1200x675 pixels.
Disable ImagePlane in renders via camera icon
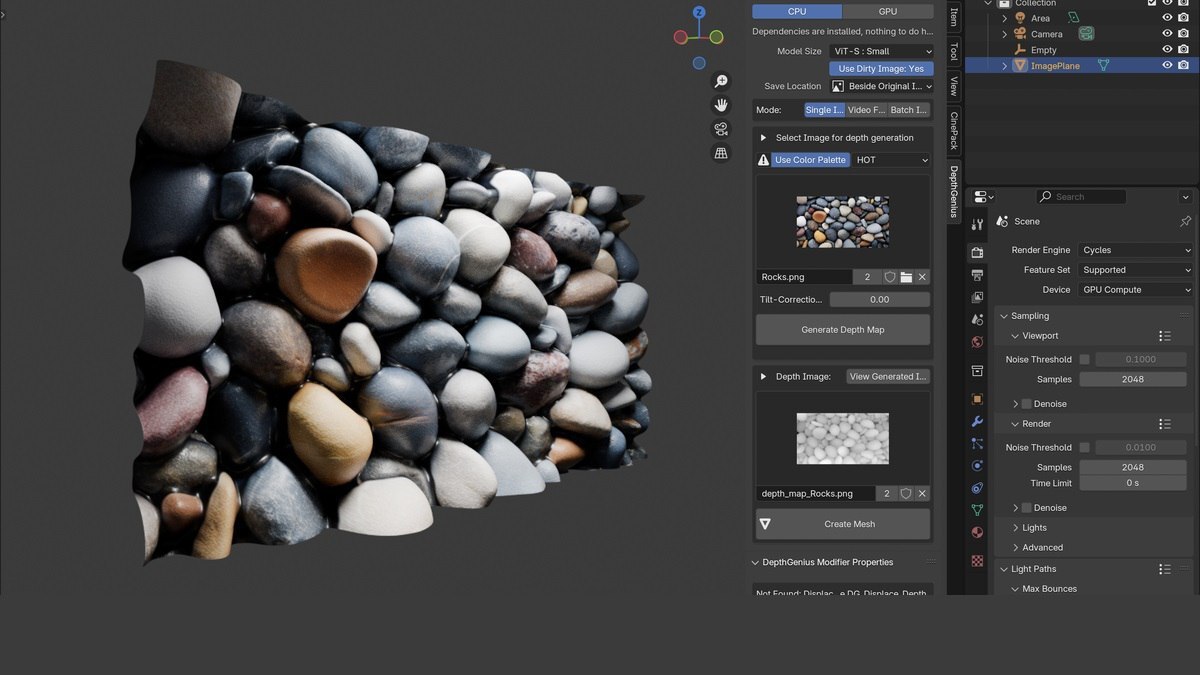pyautogui.click(x=1184, y=66)
